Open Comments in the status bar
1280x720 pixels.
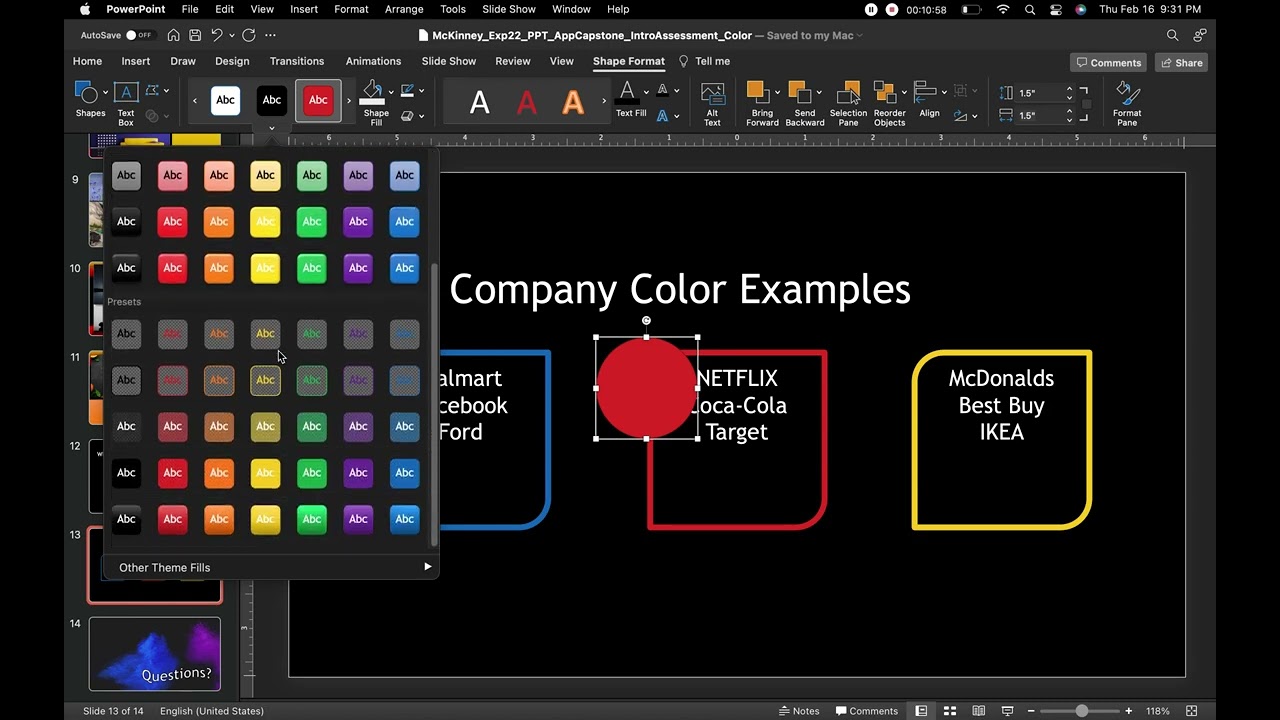866,711
